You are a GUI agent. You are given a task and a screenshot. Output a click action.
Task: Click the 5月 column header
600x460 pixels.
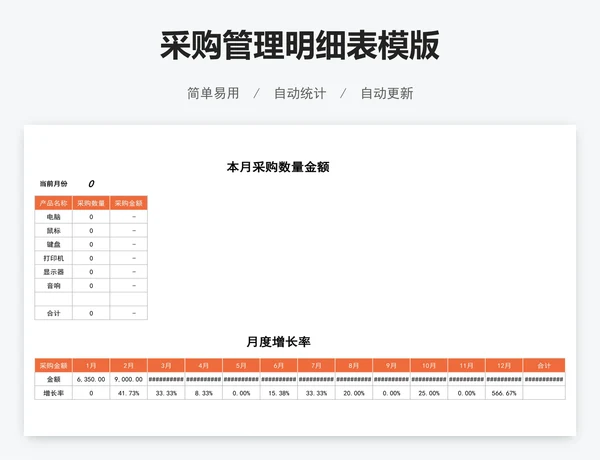(x=241, y=365)
